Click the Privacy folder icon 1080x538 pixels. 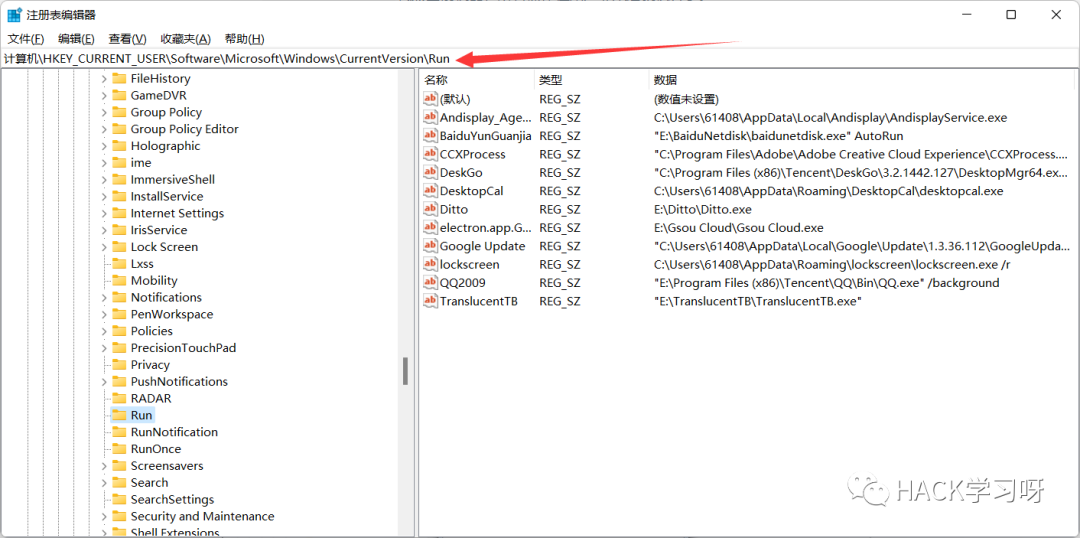point(119,365)
